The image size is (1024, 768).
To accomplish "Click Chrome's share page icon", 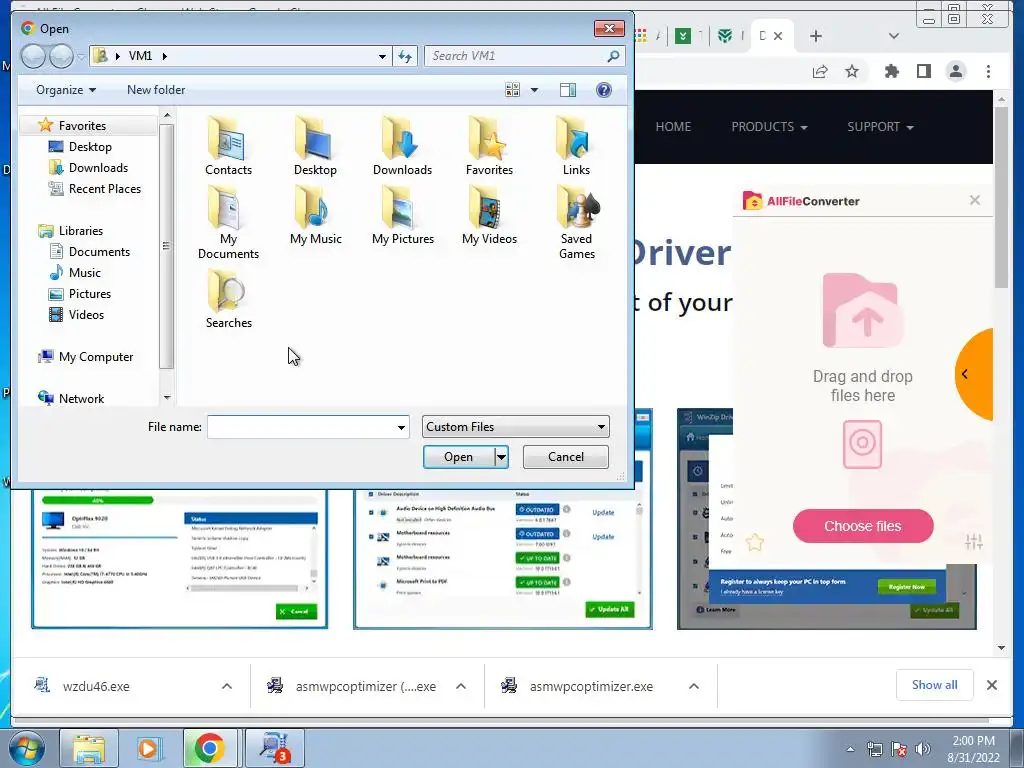I will (820, 71).
